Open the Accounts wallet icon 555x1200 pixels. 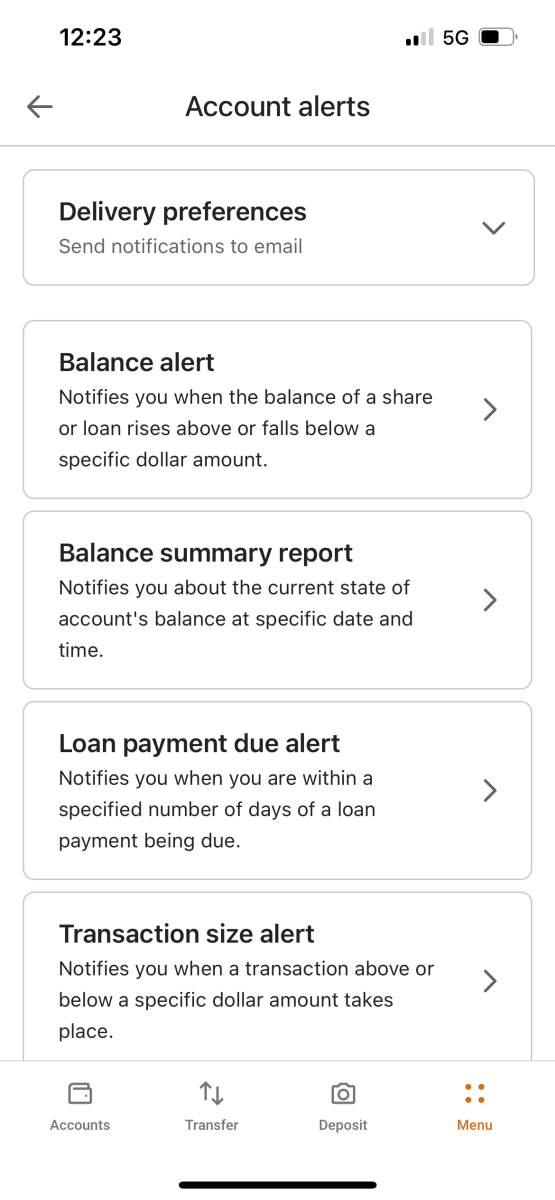(80, 1093)
